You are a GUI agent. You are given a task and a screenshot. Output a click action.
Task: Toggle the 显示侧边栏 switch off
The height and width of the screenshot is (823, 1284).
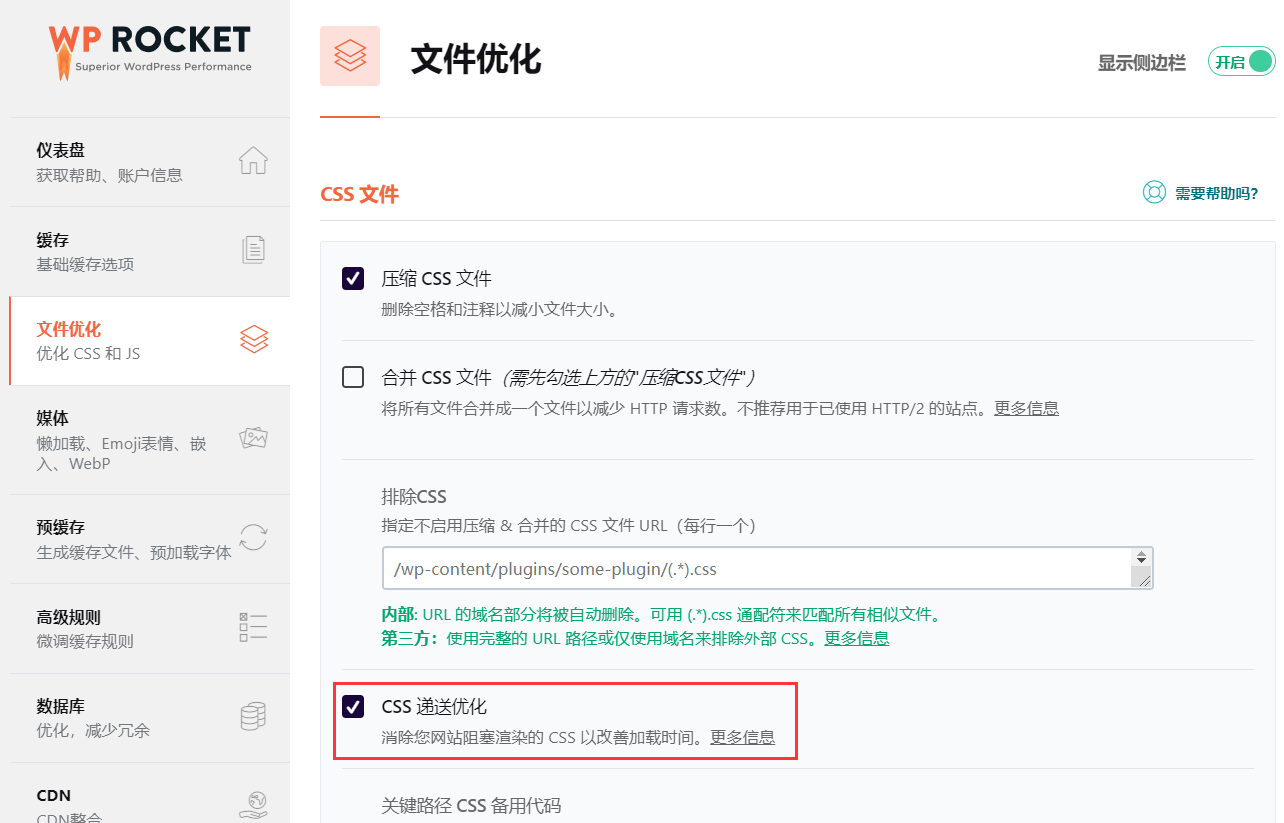(1241, 62)
